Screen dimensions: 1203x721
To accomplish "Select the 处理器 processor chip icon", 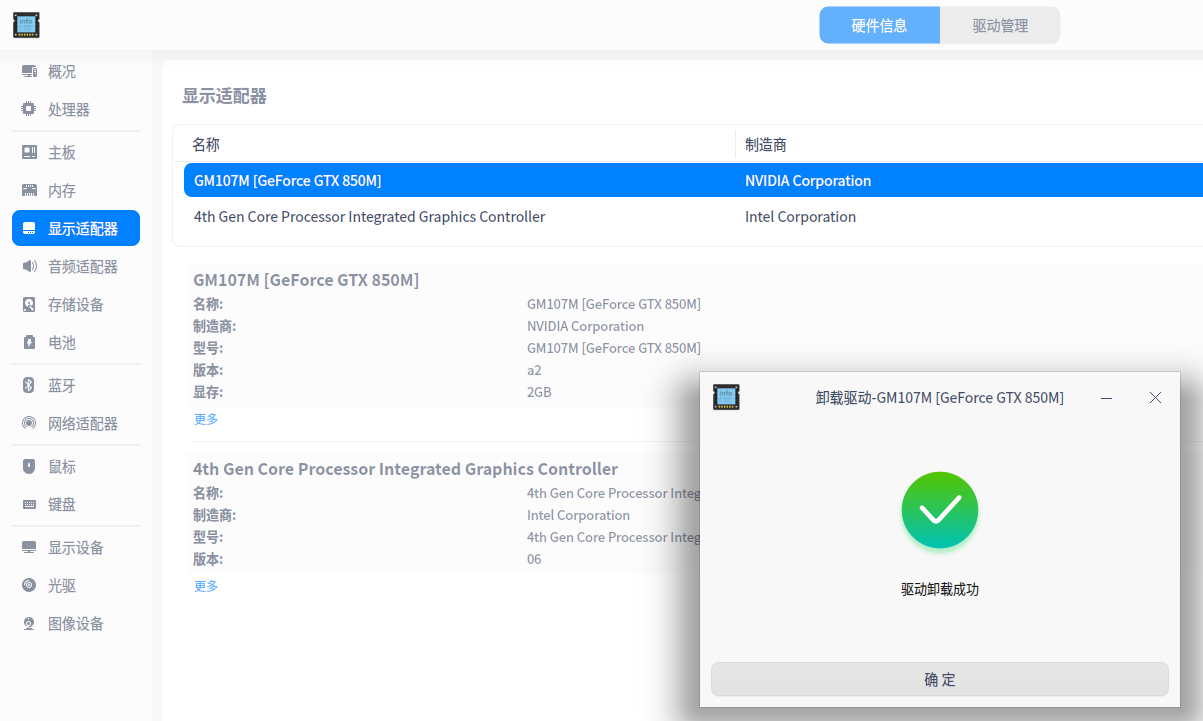I will [x=29, y=109].
